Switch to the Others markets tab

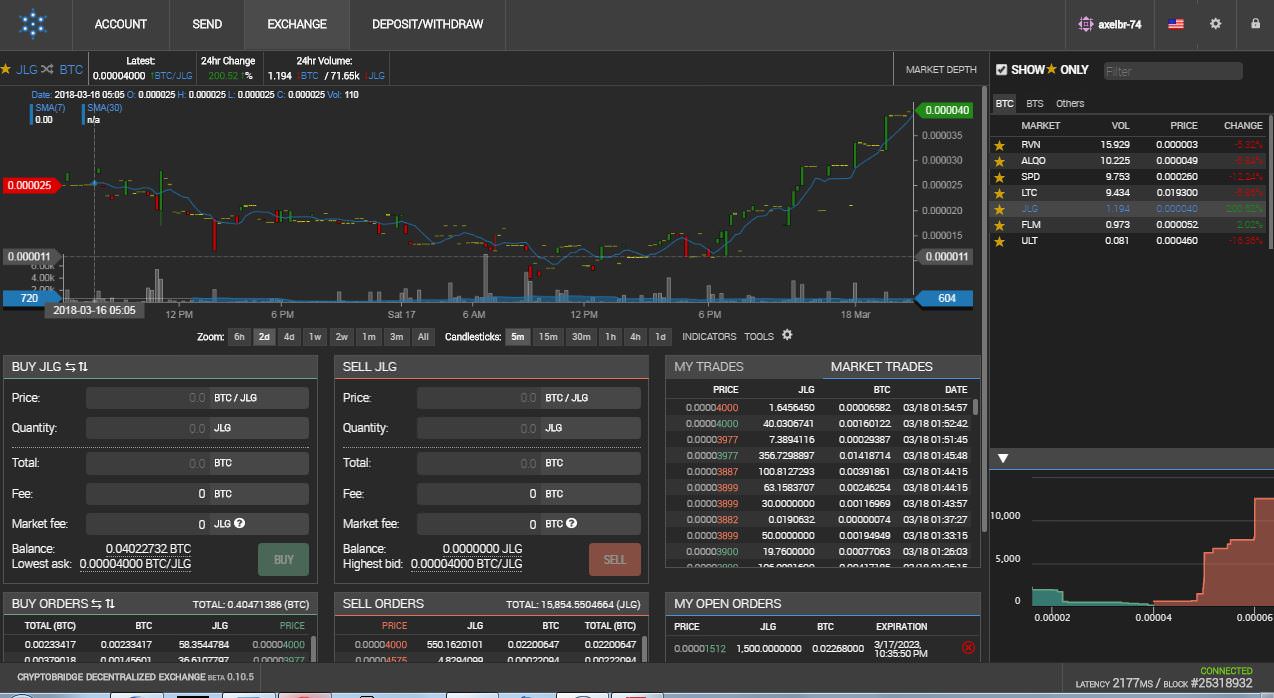(x=1070, y=103)
